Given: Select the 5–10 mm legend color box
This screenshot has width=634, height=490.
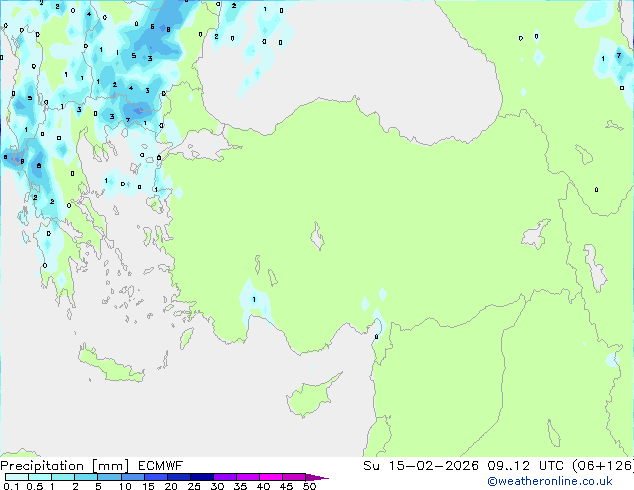Looking at the screenshot, I should click(x=109, y=477).
